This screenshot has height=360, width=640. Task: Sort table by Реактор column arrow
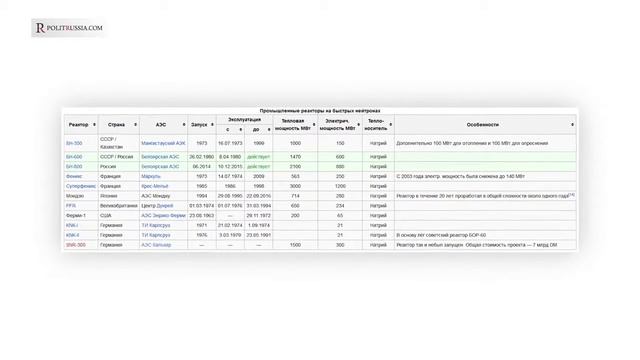(x=94, y=124)
